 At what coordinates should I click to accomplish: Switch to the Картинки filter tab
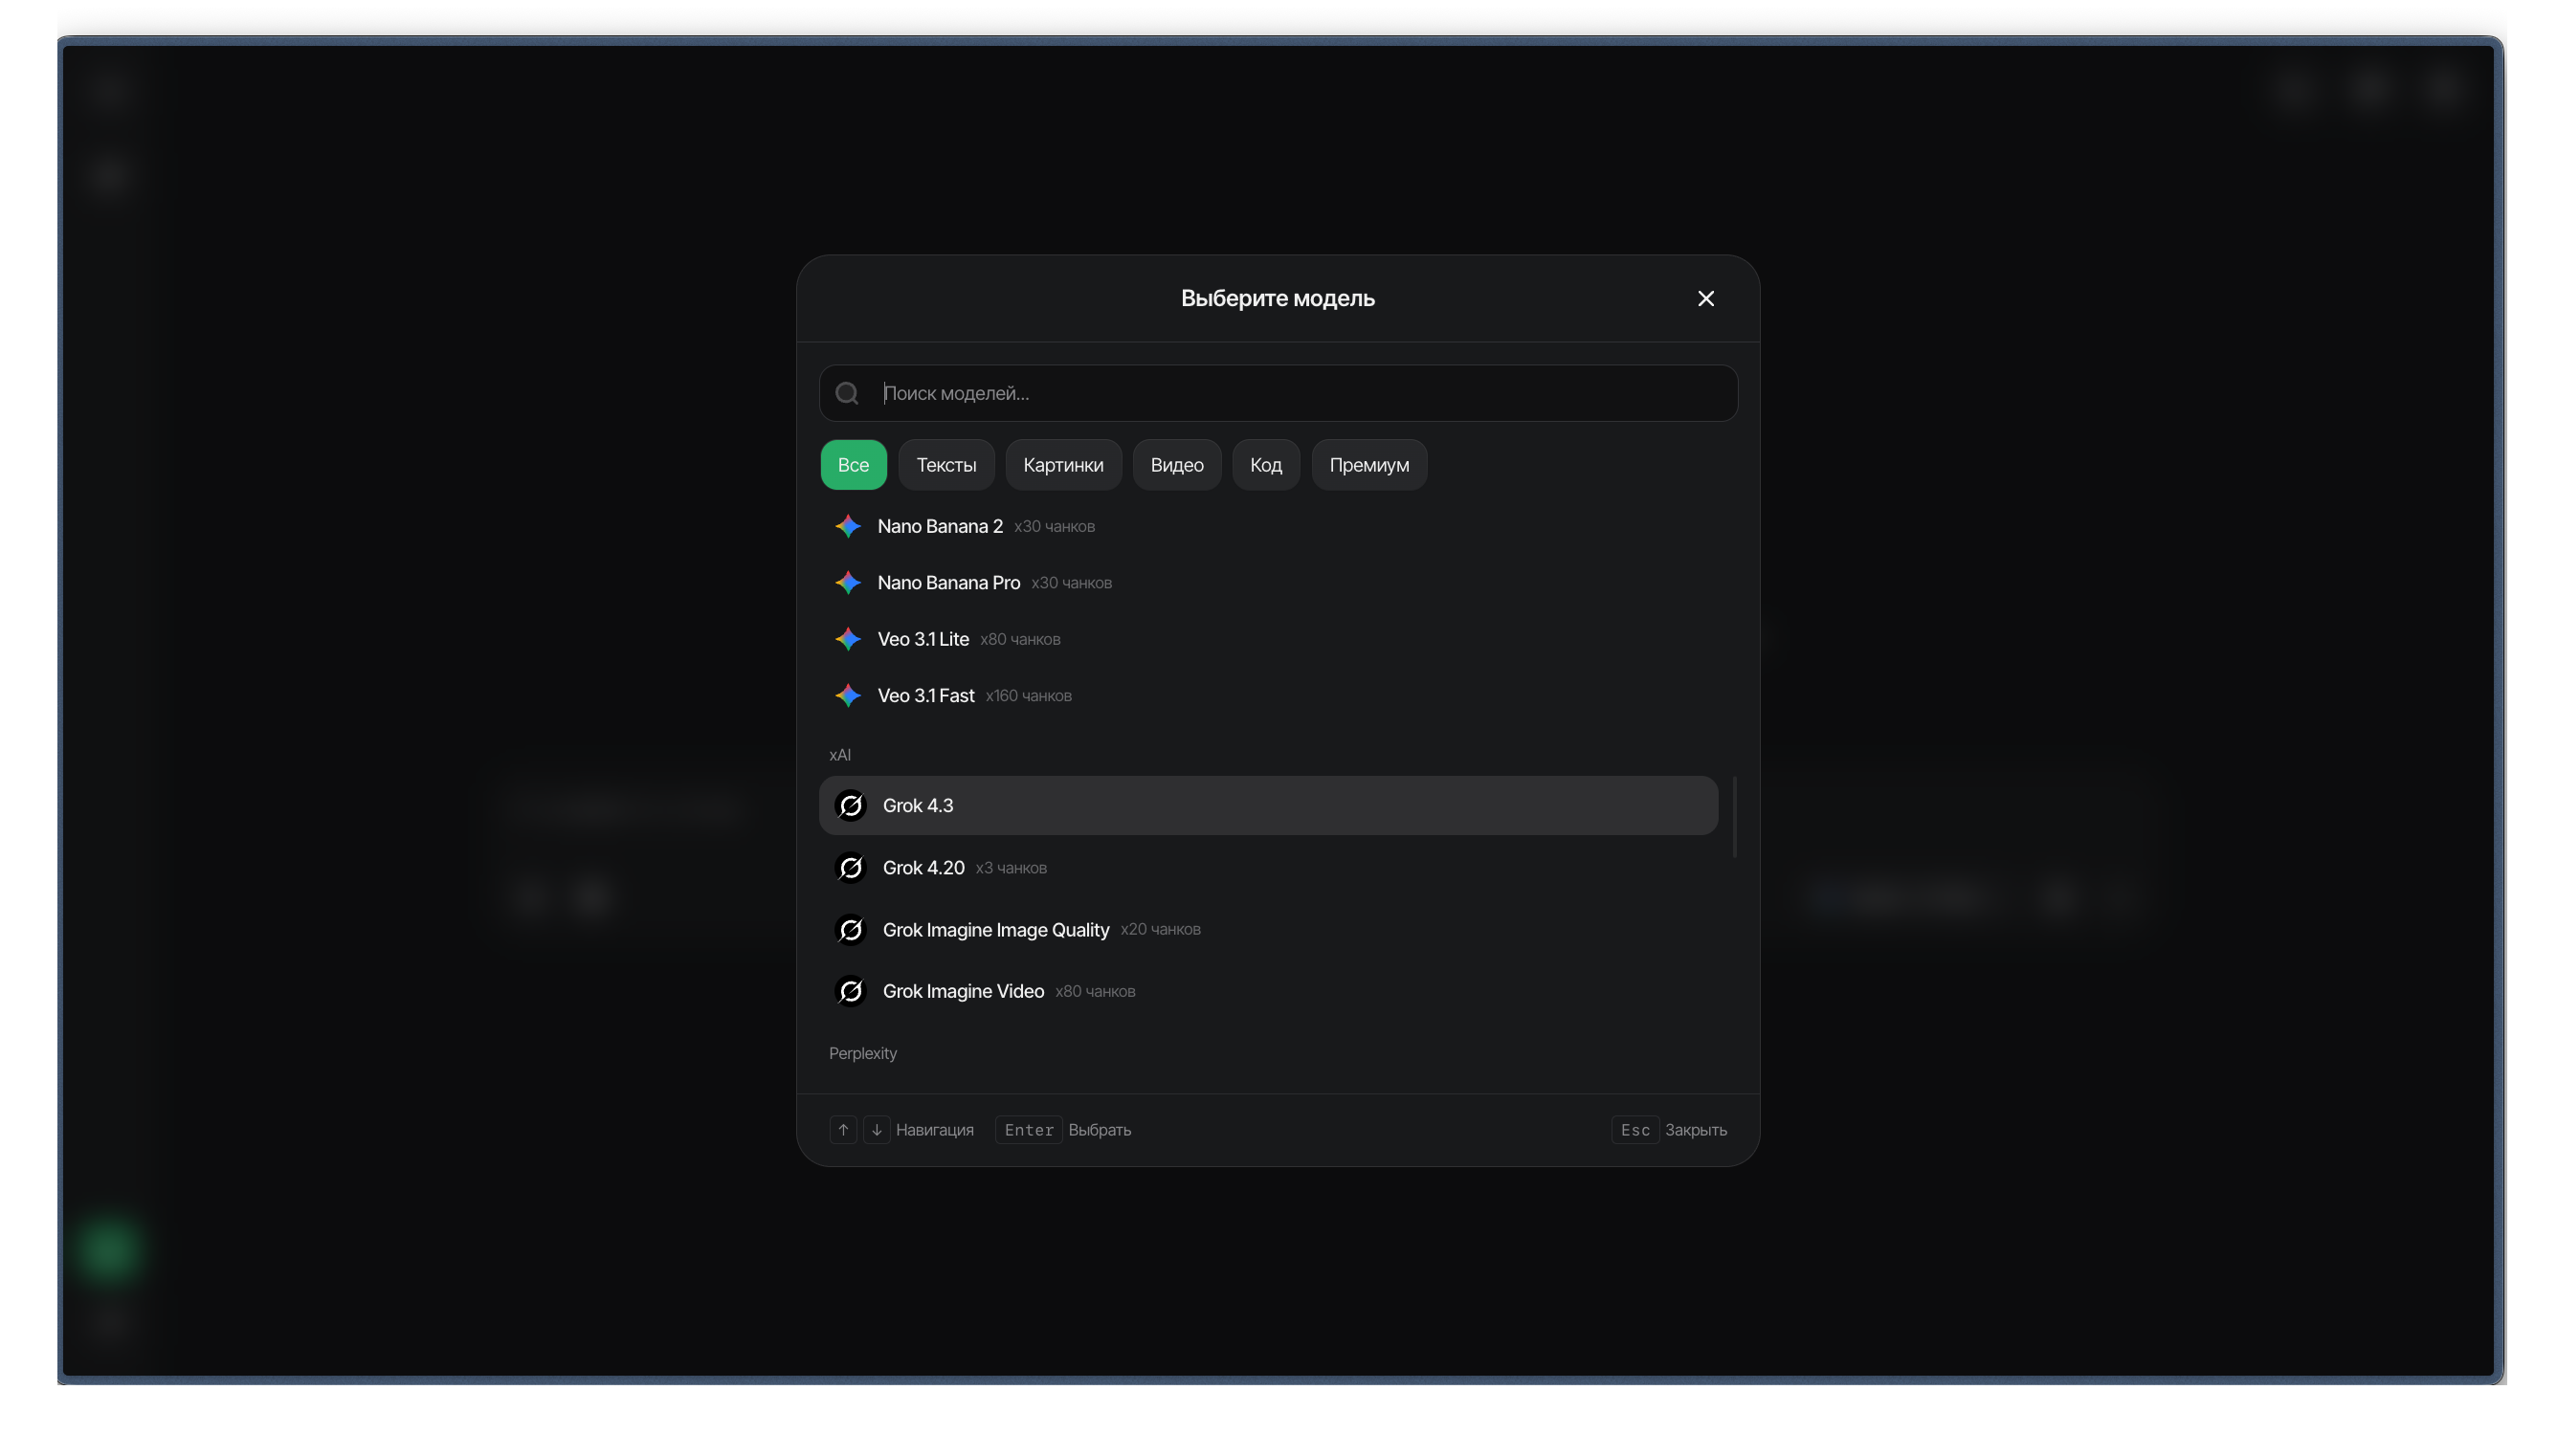click(x=1063, y=465)
